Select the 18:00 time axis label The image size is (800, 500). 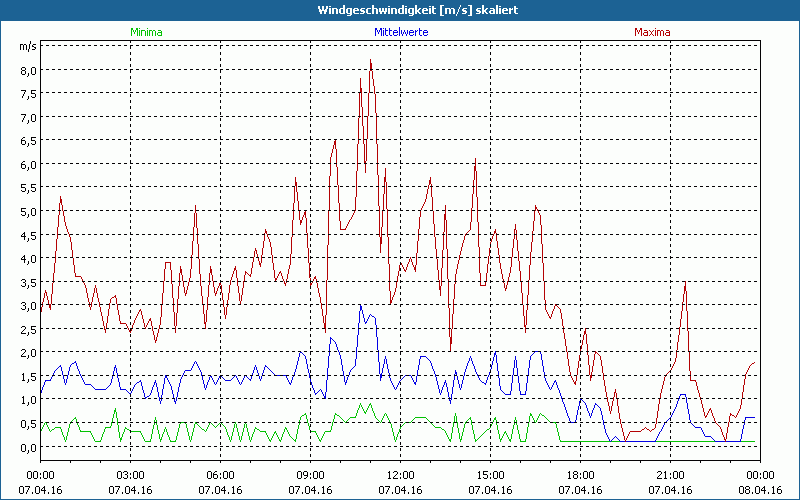click(580, 475)
